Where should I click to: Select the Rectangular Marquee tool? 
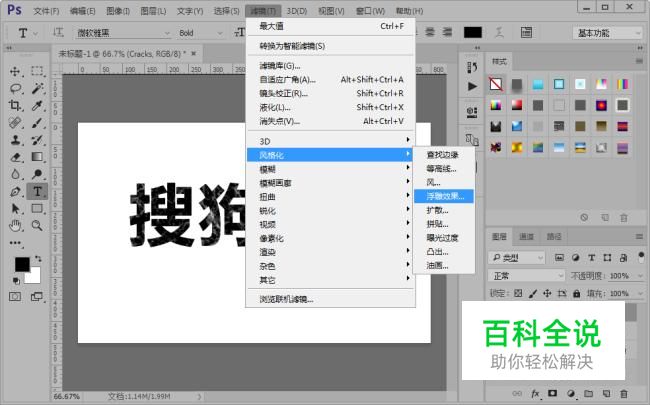pyautogui.click(x=37, y=71)
